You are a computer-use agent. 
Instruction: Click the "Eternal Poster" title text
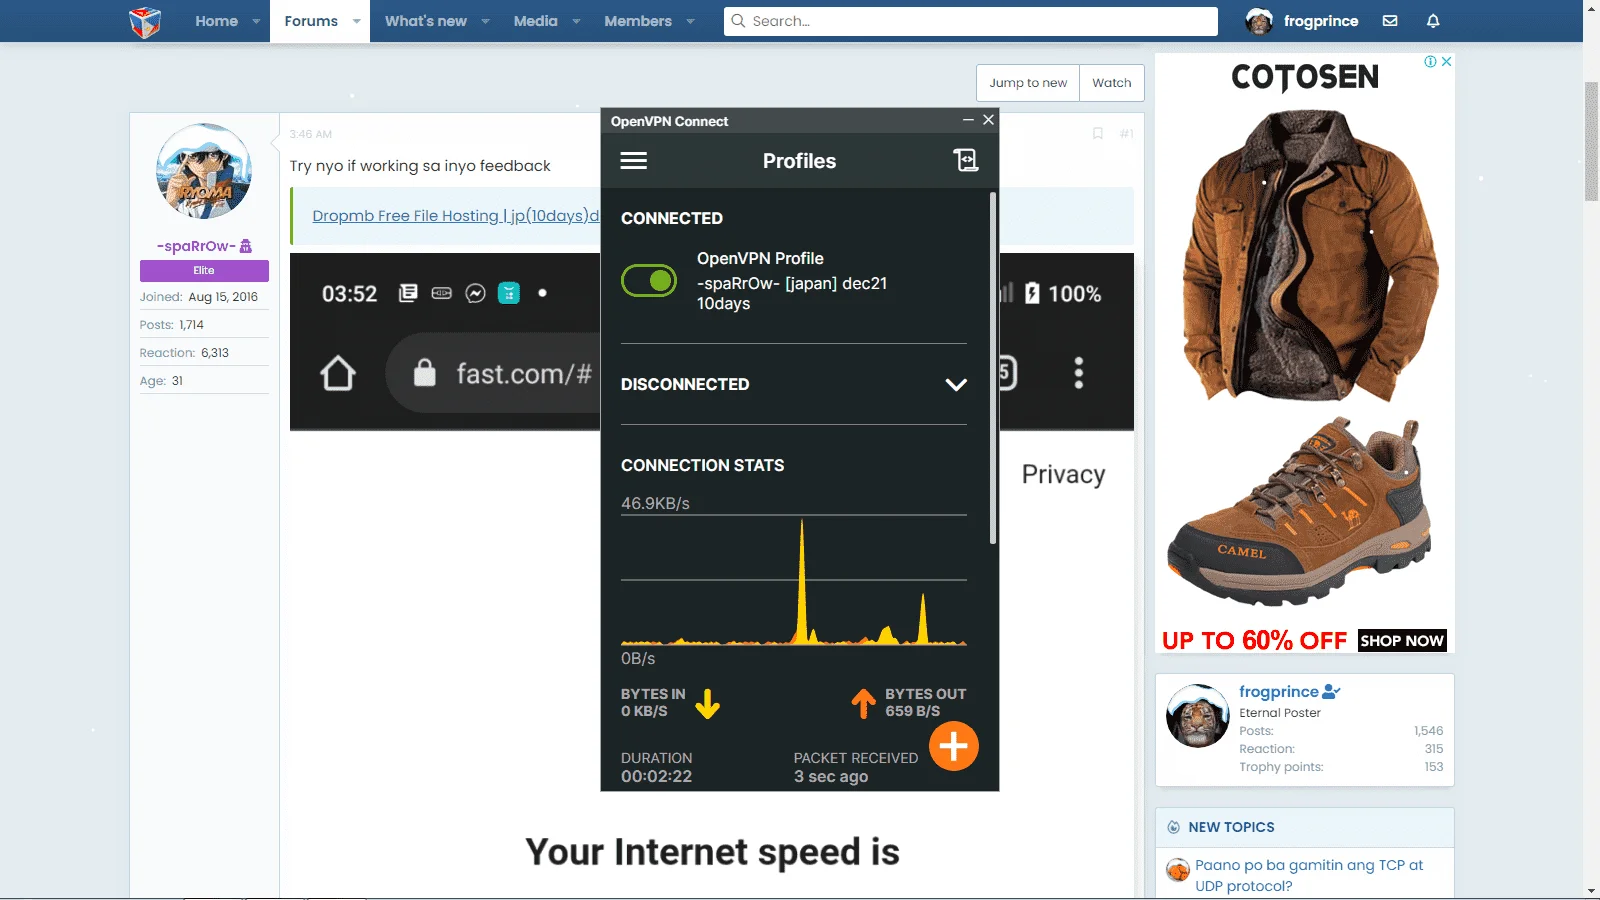pyautogui.click(x=1280, y=713)
